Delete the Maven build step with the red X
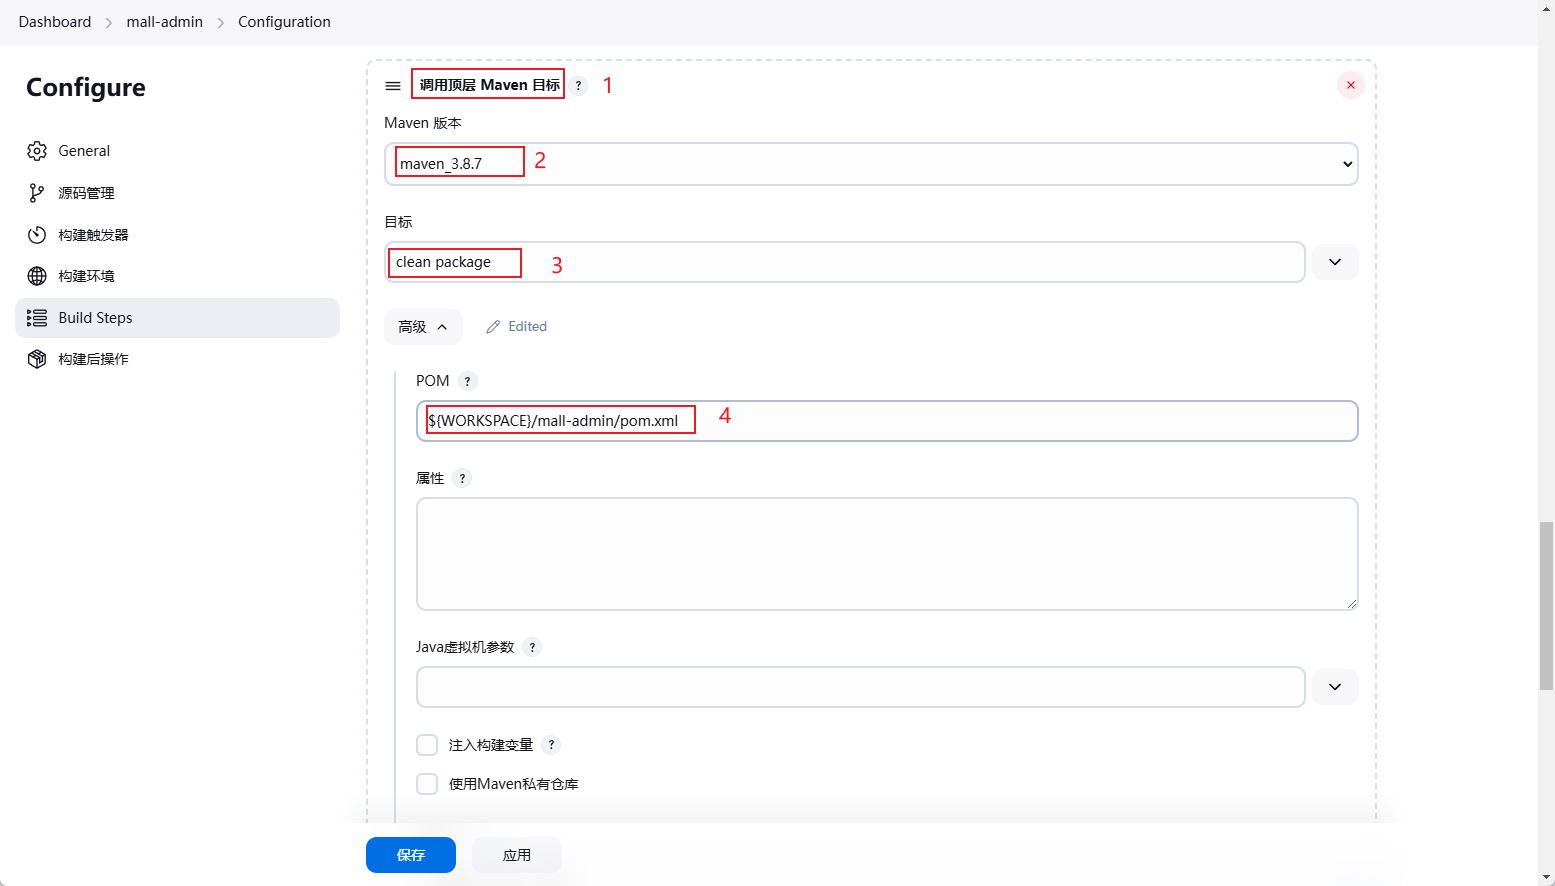This screenshot has height=886, width=1555. coord(1350,85)
